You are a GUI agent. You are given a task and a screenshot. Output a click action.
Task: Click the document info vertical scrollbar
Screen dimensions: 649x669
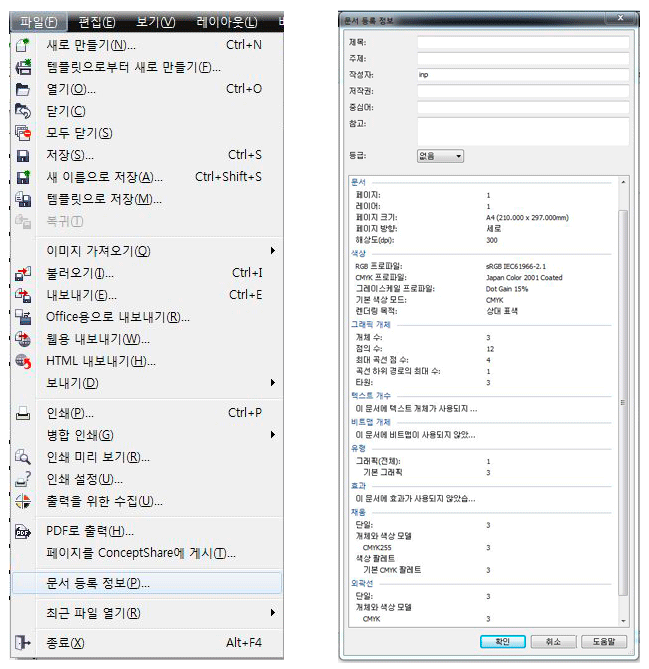625,400
